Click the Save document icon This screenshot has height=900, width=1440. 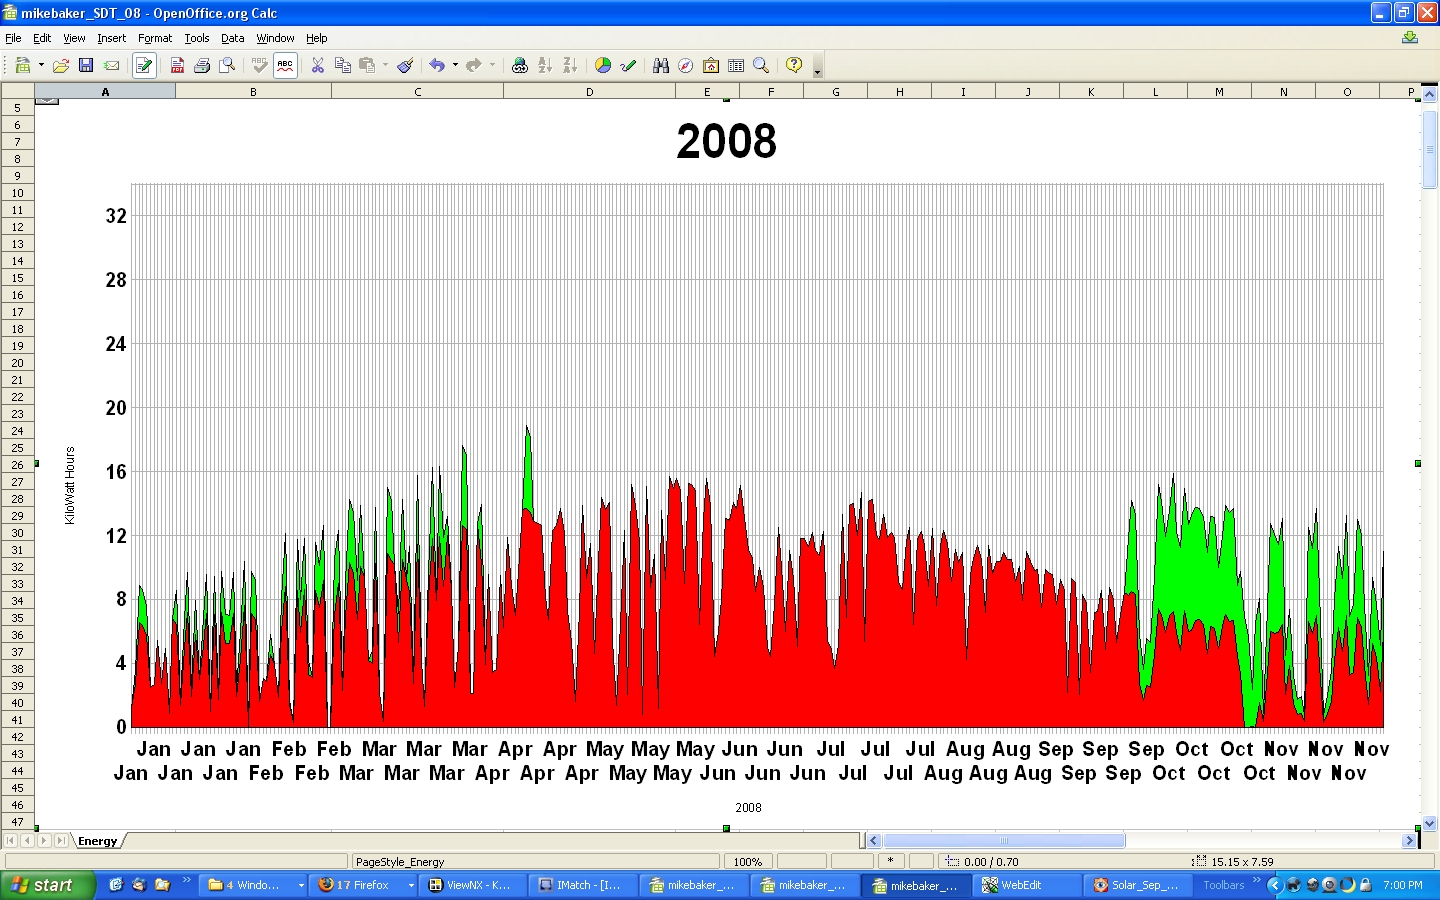pos(86,66)
